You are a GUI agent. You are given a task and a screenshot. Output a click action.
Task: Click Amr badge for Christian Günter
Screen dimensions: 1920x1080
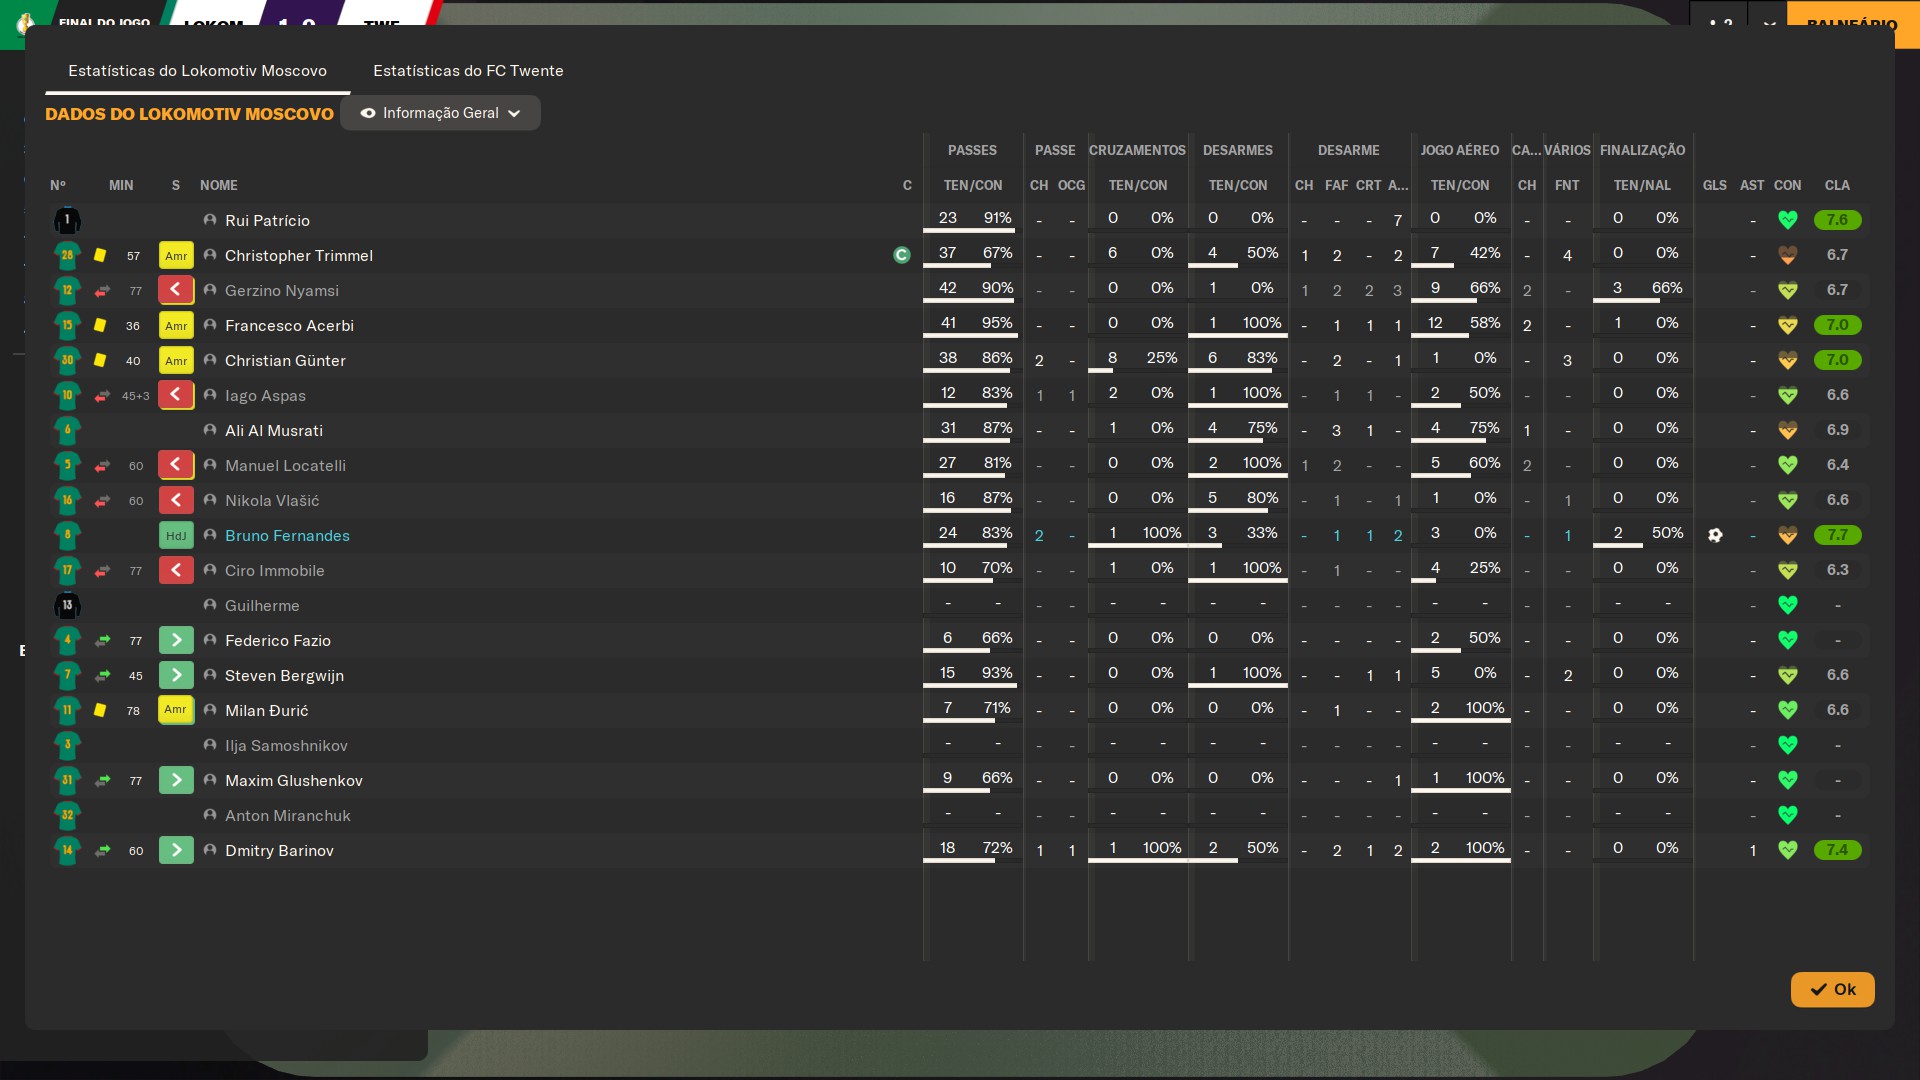tap(176, 360)
